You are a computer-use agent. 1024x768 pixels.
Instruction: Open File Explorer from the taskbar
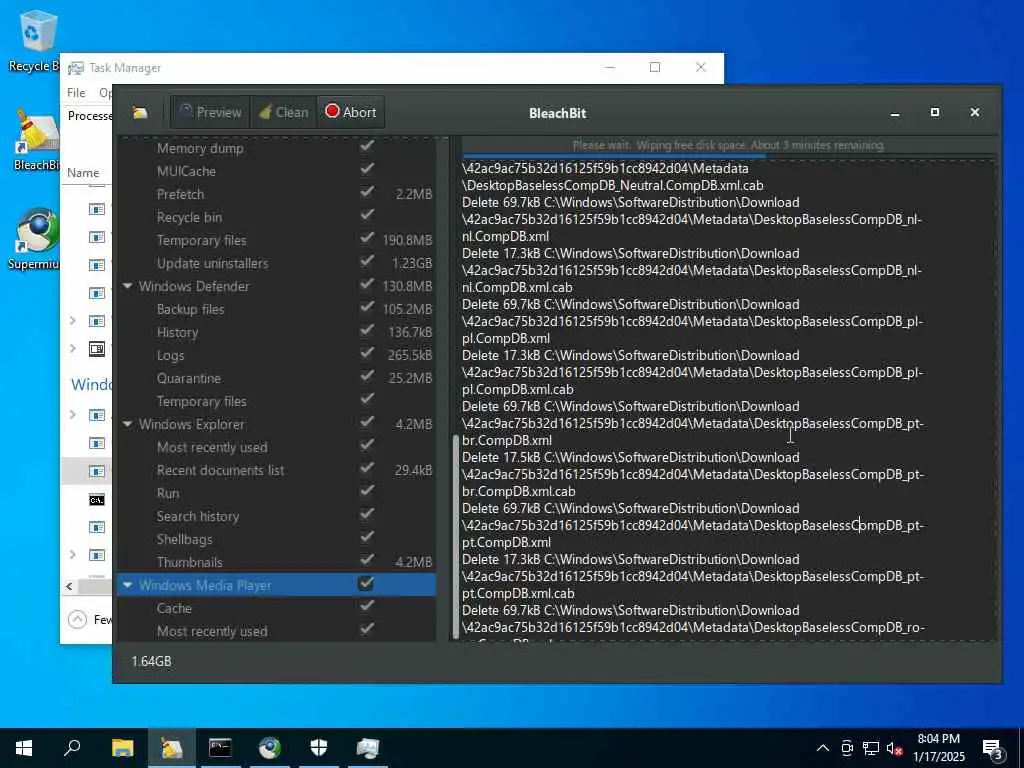[122, 748]
